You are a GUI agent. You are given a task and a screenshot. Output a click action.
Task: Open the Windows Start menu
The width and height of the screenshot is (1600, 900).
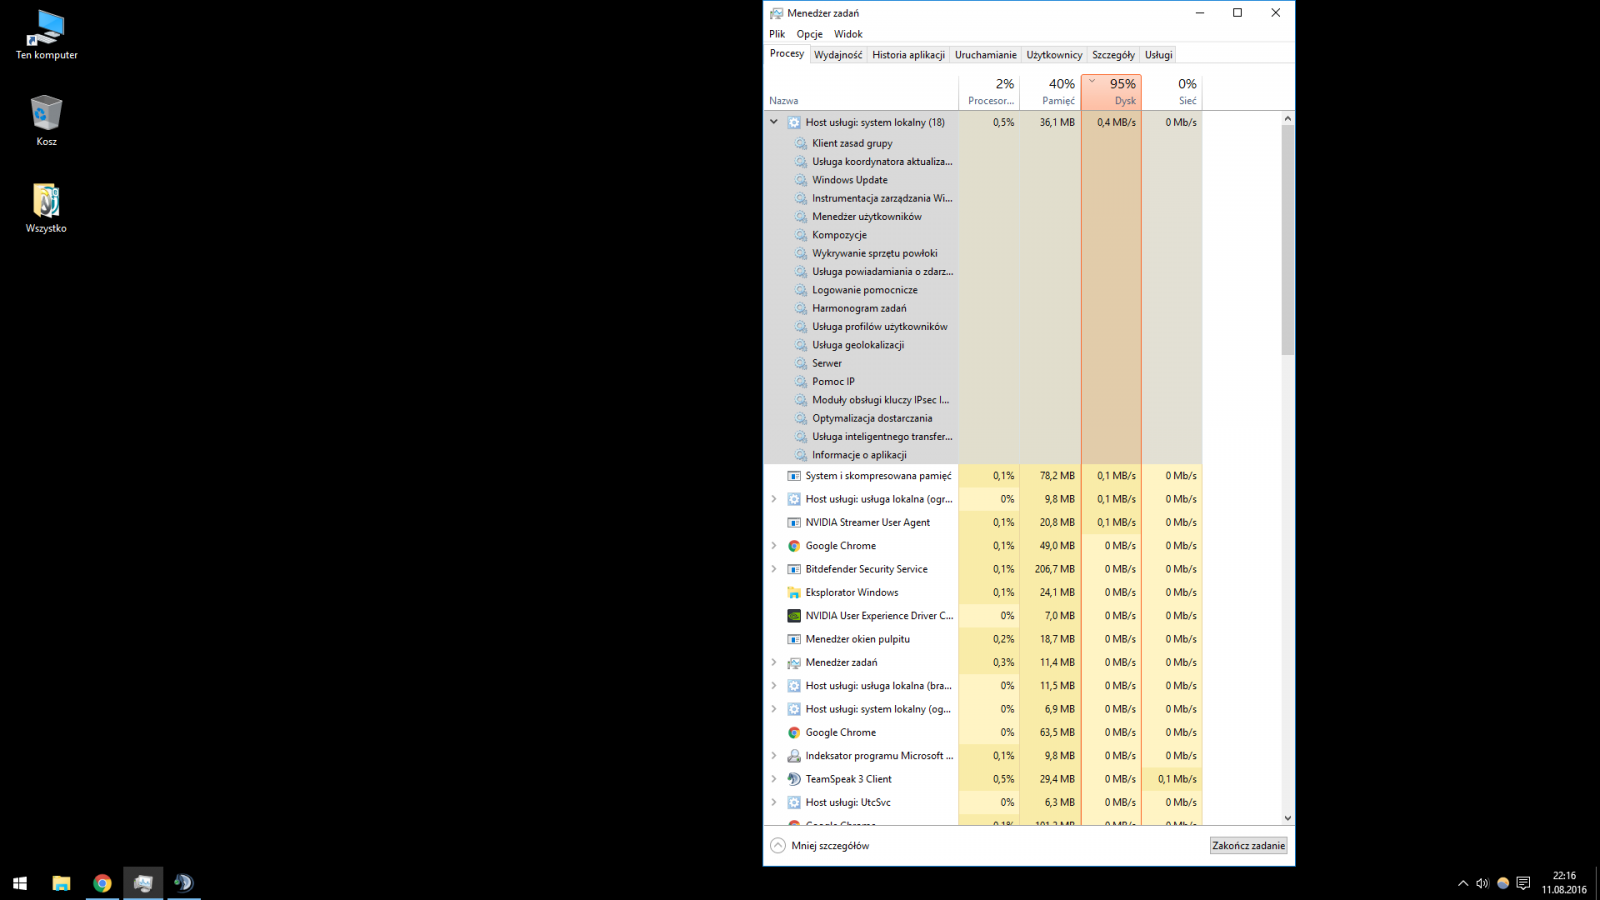(x=20, y=883)
